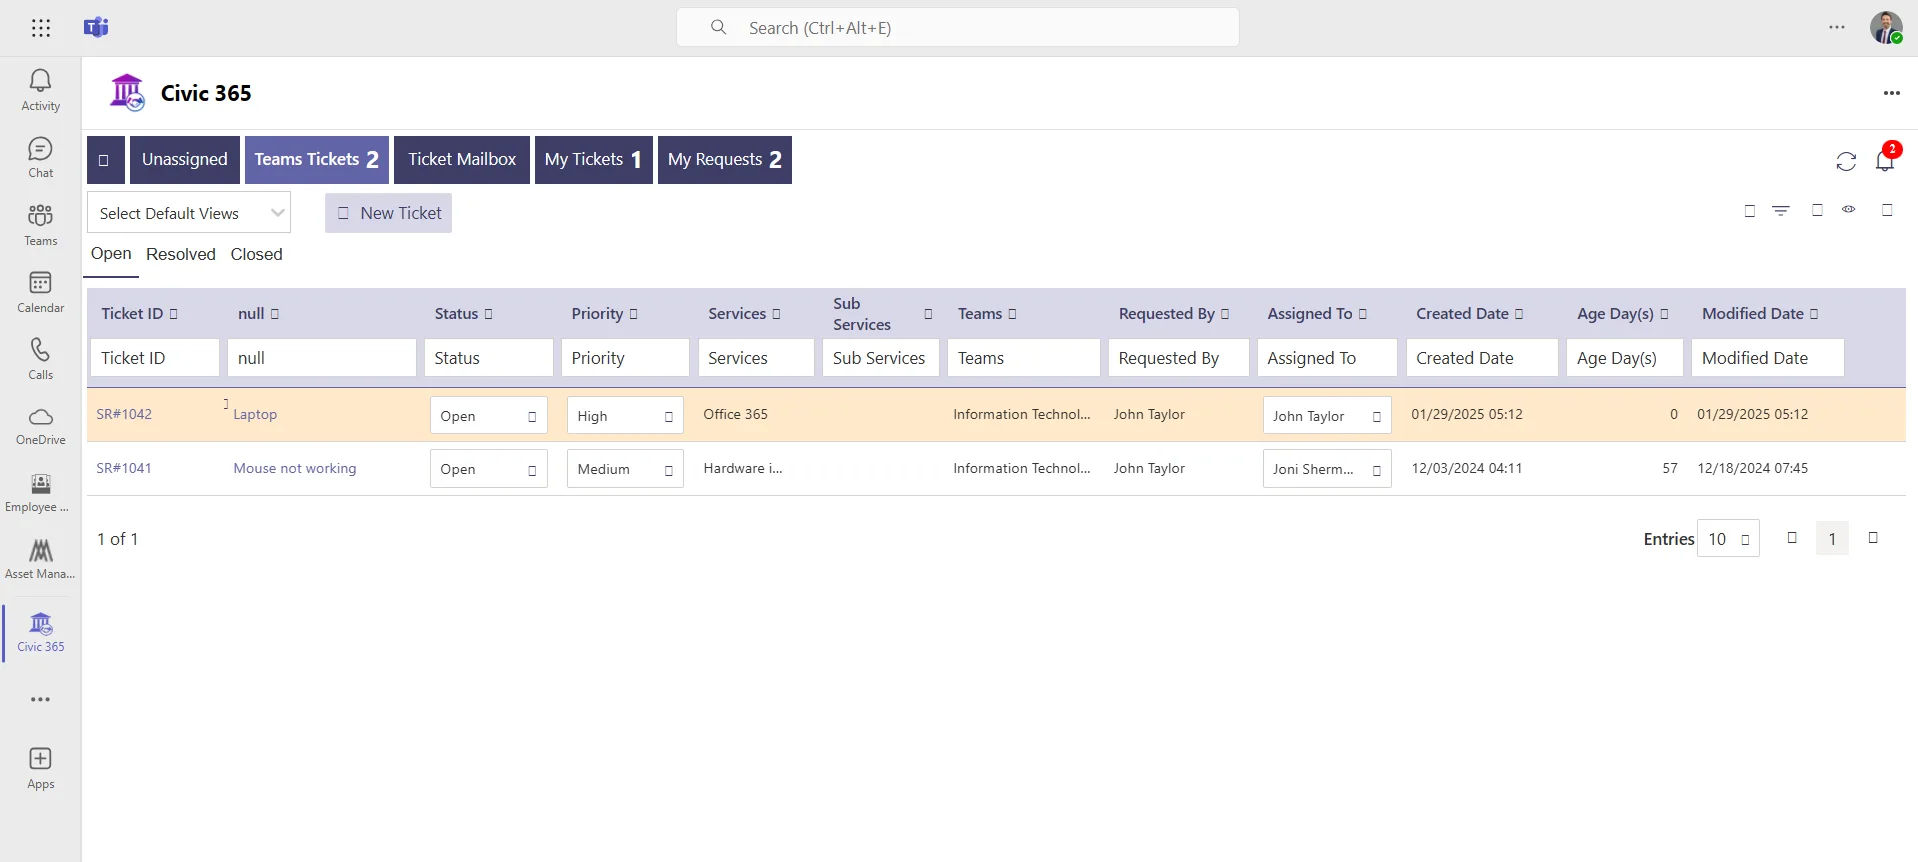Open OneDrive from sidebar

40,426
